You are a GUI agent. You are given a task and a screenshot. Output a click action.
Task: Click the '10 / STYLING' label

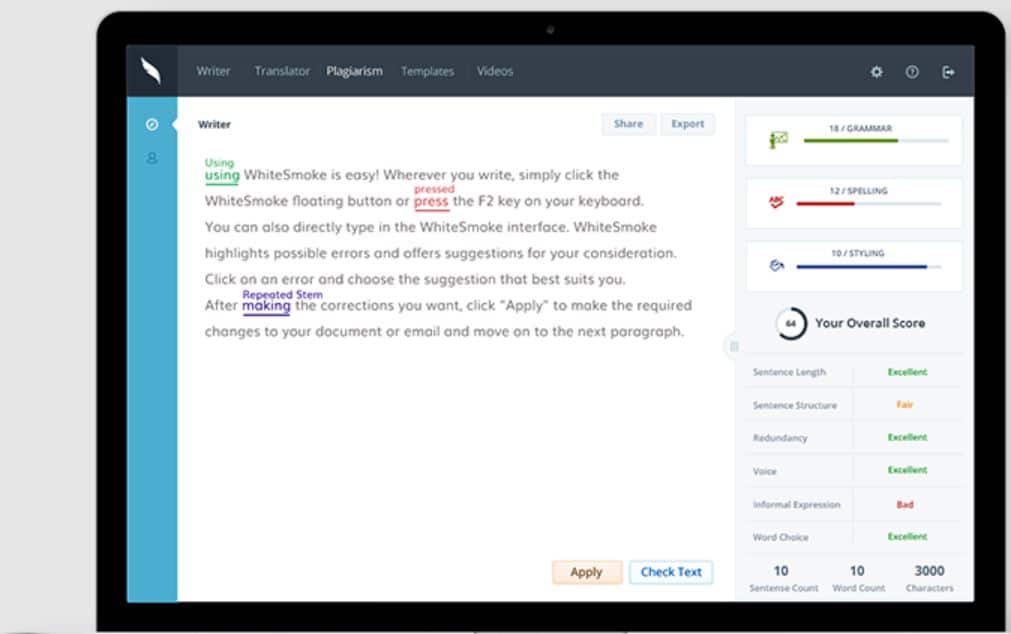(x=858, y=253)
